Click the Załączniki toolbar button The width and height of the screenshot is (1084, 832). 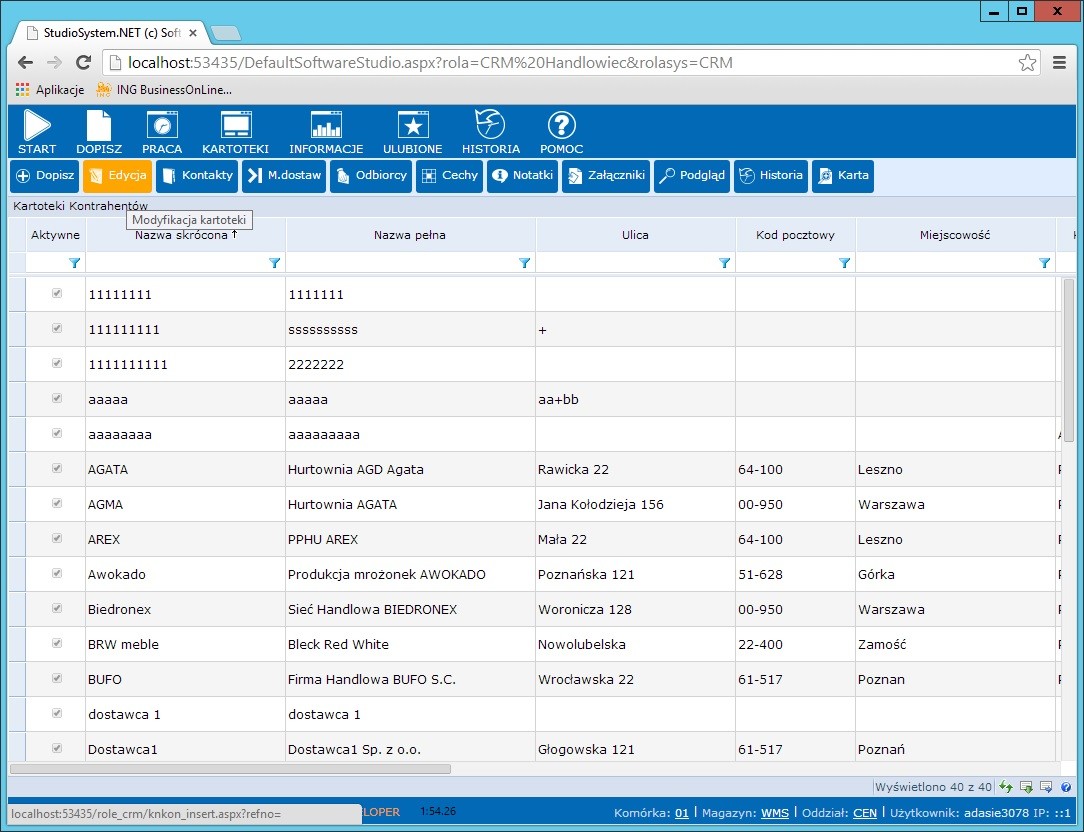(x=606, y=176)
